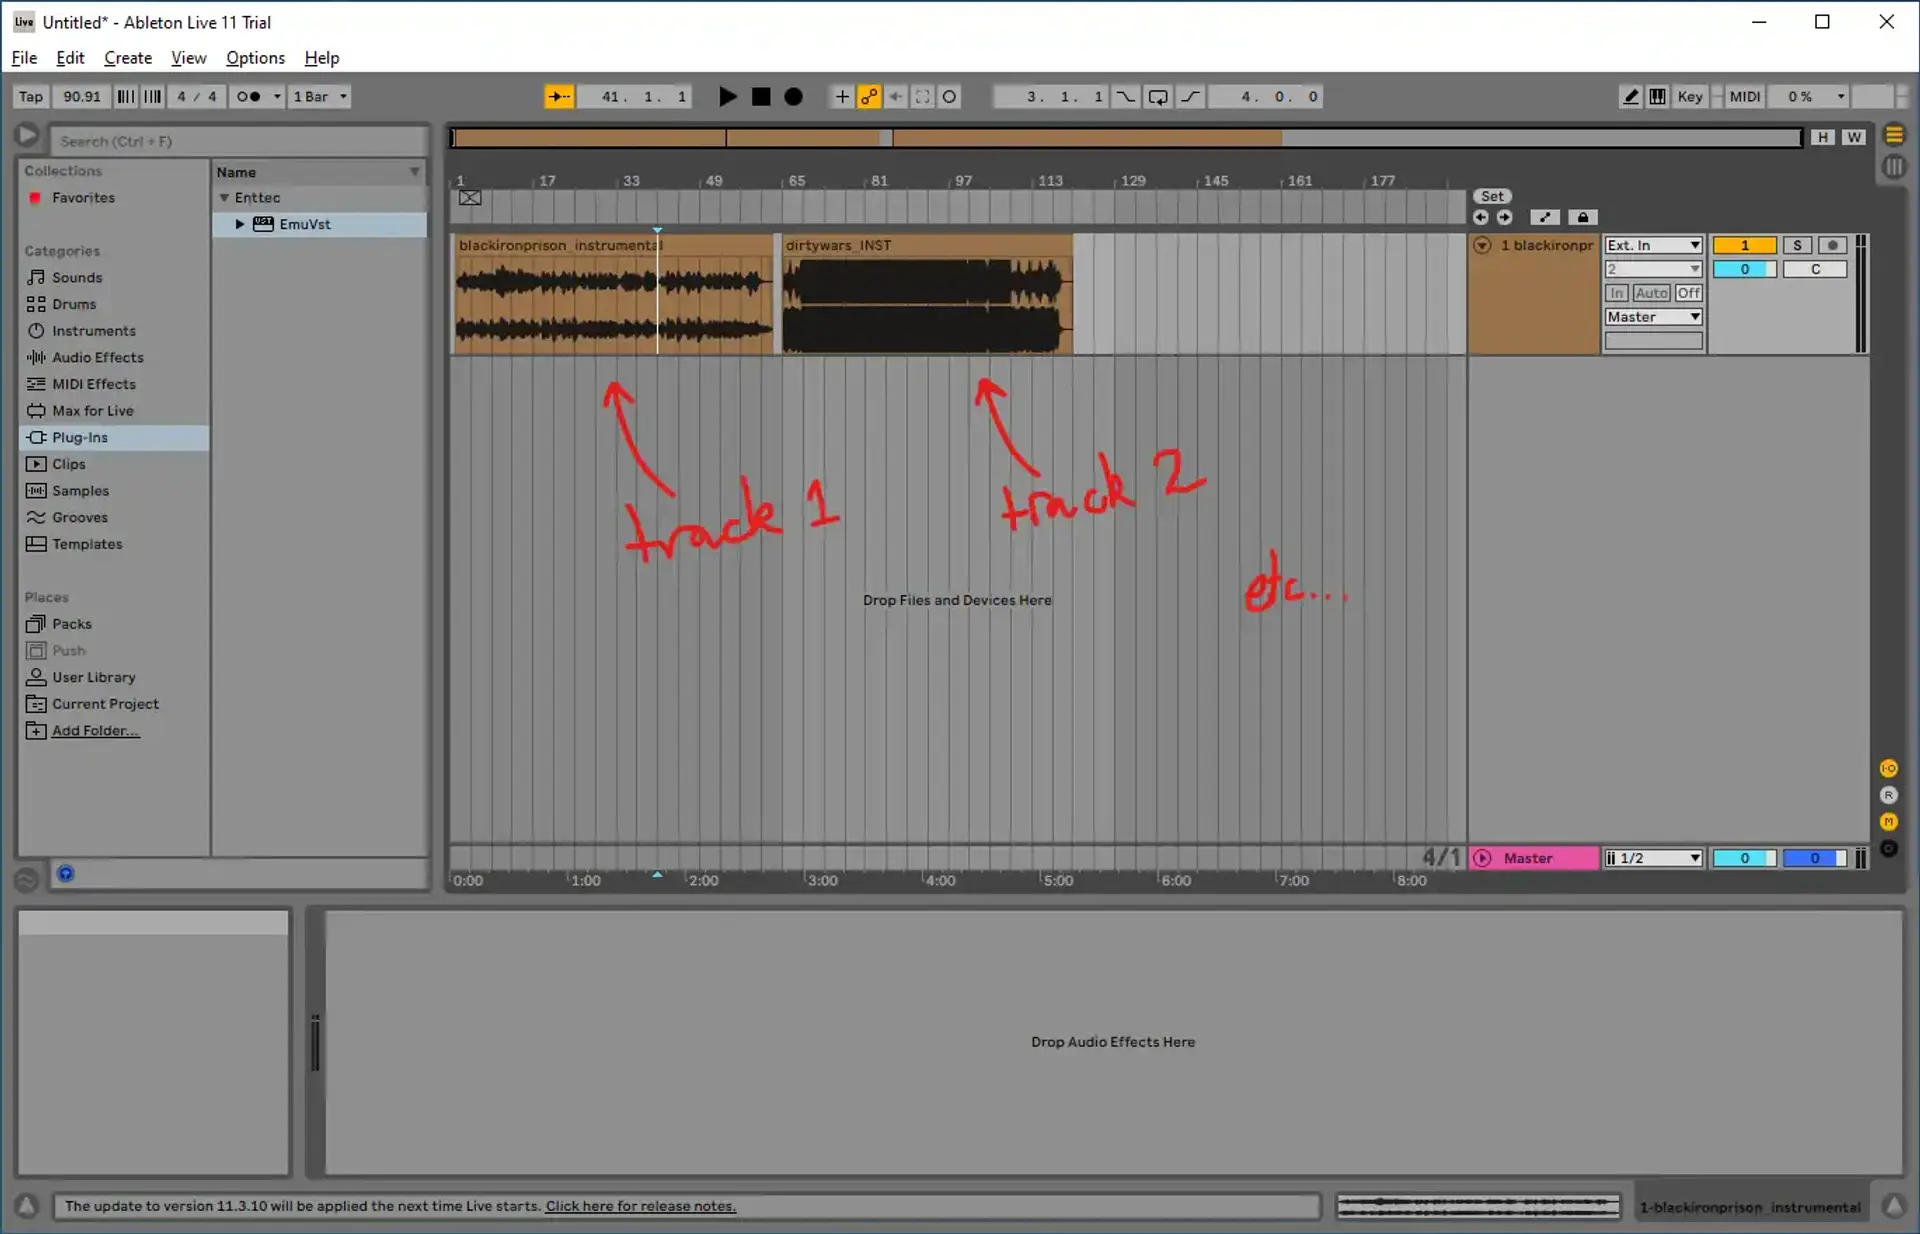Image resolution: width=1920 pixels, height=1234 pixels.
Task: Toggle Key map mode switch
Action: click(x=1689, y=97)
